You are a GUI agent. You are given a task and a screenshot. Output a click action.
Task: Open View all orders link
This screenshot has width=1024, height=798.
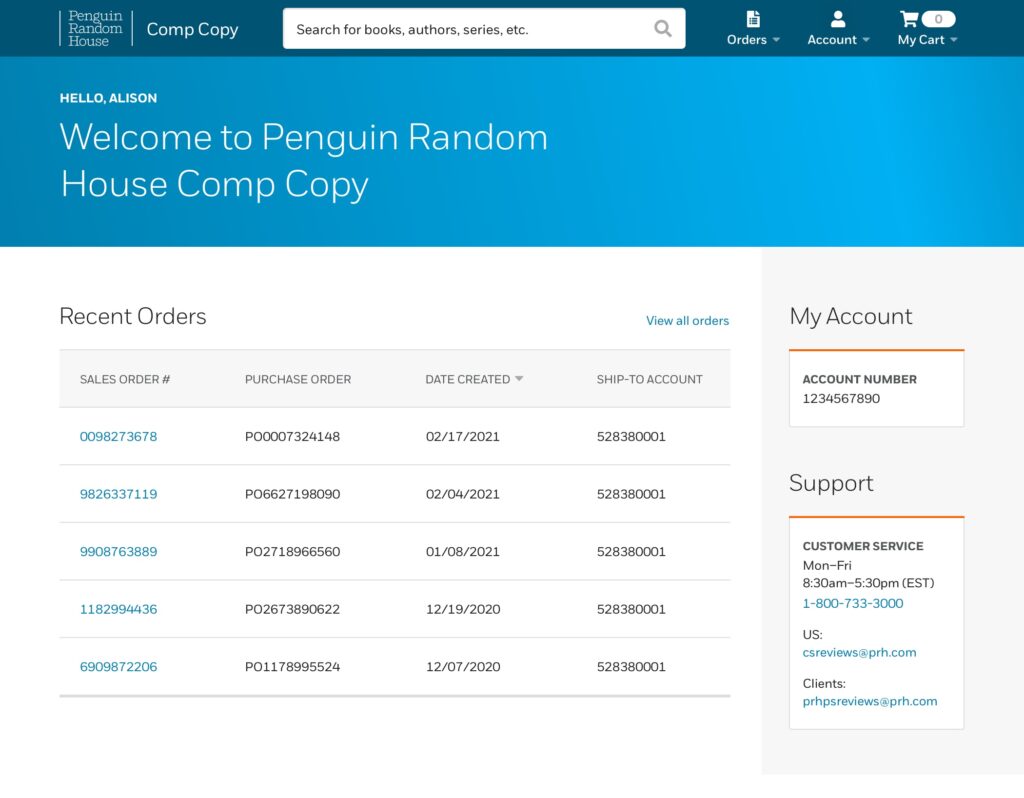point(687,321)
